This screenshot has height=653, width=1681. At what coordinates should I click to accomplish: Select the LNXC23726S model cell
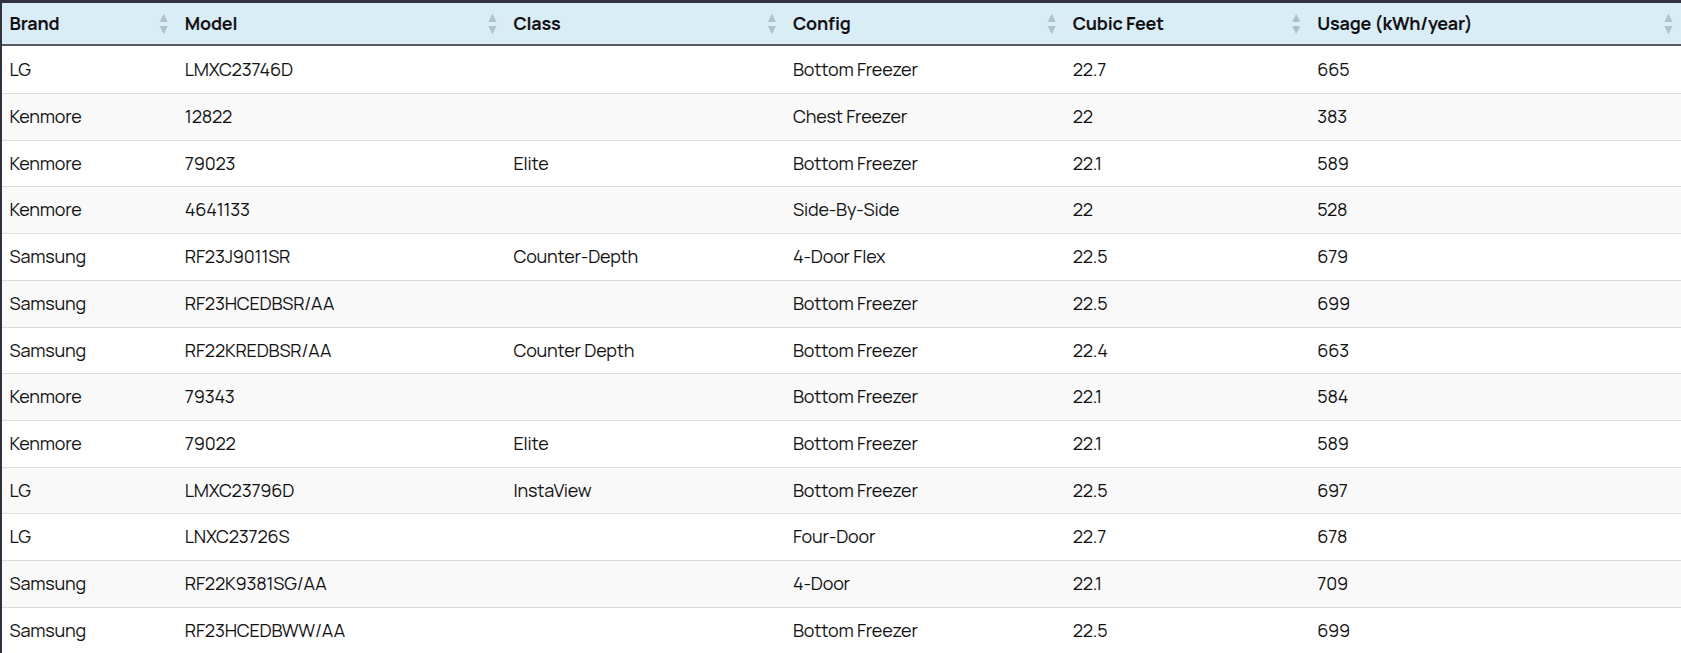coord(237,537)
